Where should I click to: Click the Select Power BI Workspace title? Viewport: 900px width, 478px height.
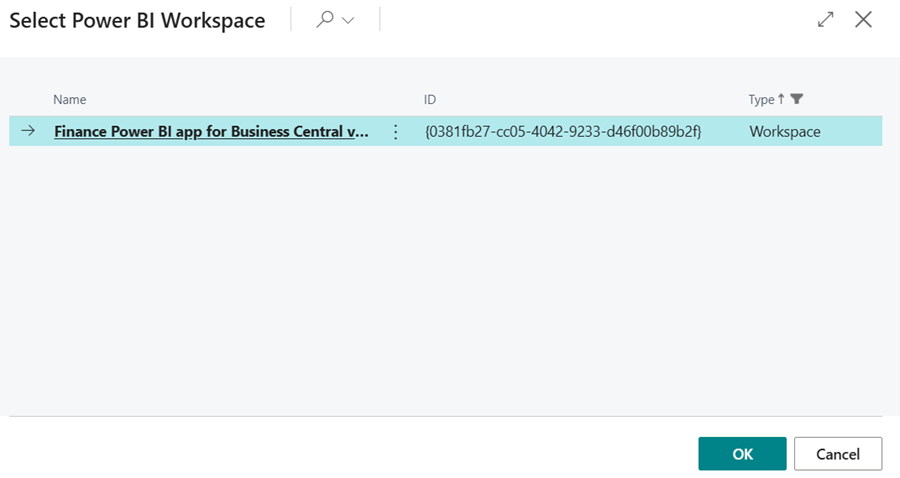click(x=138, y=21)
